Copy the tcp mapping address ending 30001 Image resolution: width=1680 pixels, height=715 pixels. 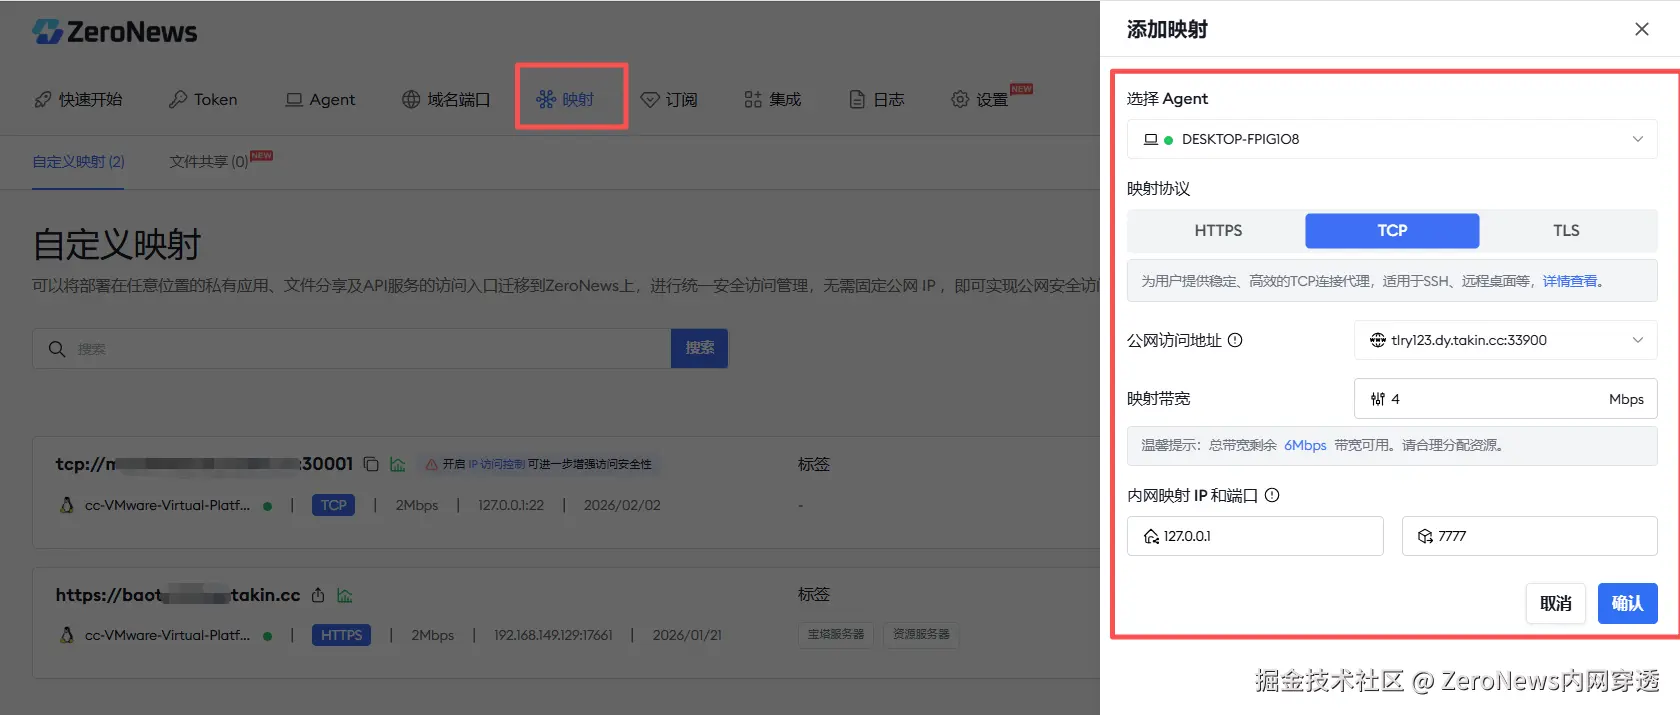click(x=371, y=464)
